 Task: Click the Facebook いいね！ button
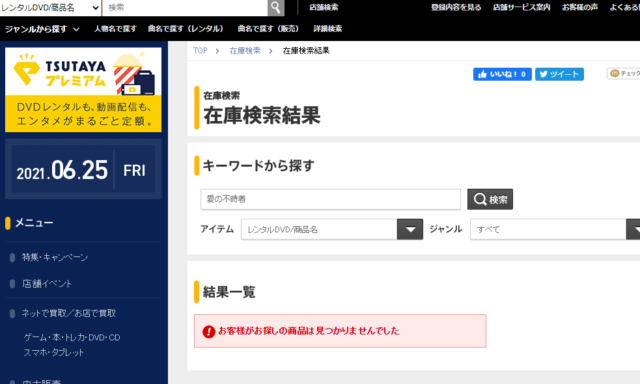[502, 74]
